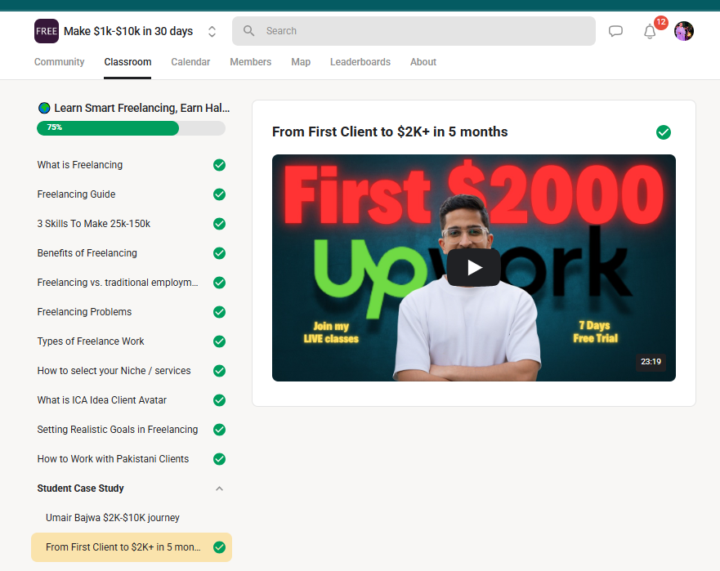Go to the Members tab
Image resolution: width=720 pixels, height=571 pixels.
[x=251, y=62]
